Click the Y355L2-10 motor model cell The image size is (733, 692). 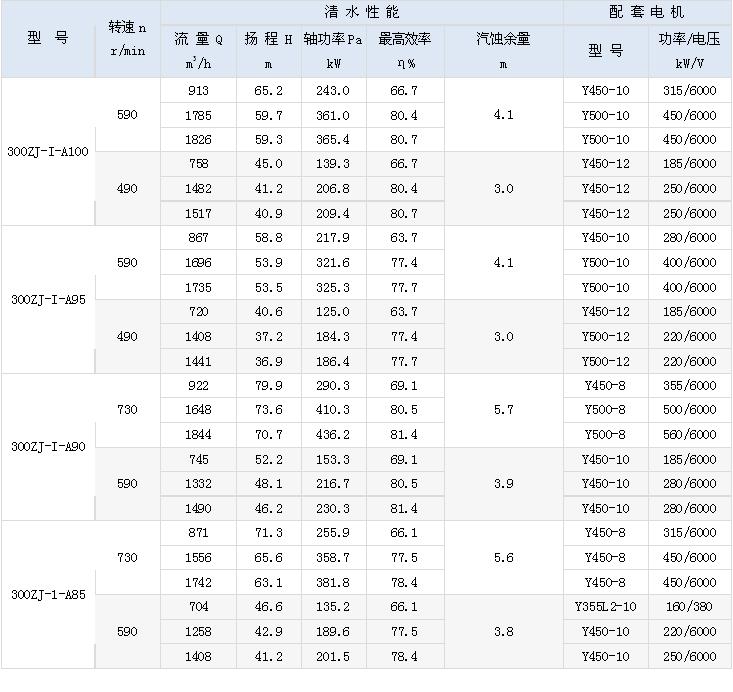(x=605, y=607)
